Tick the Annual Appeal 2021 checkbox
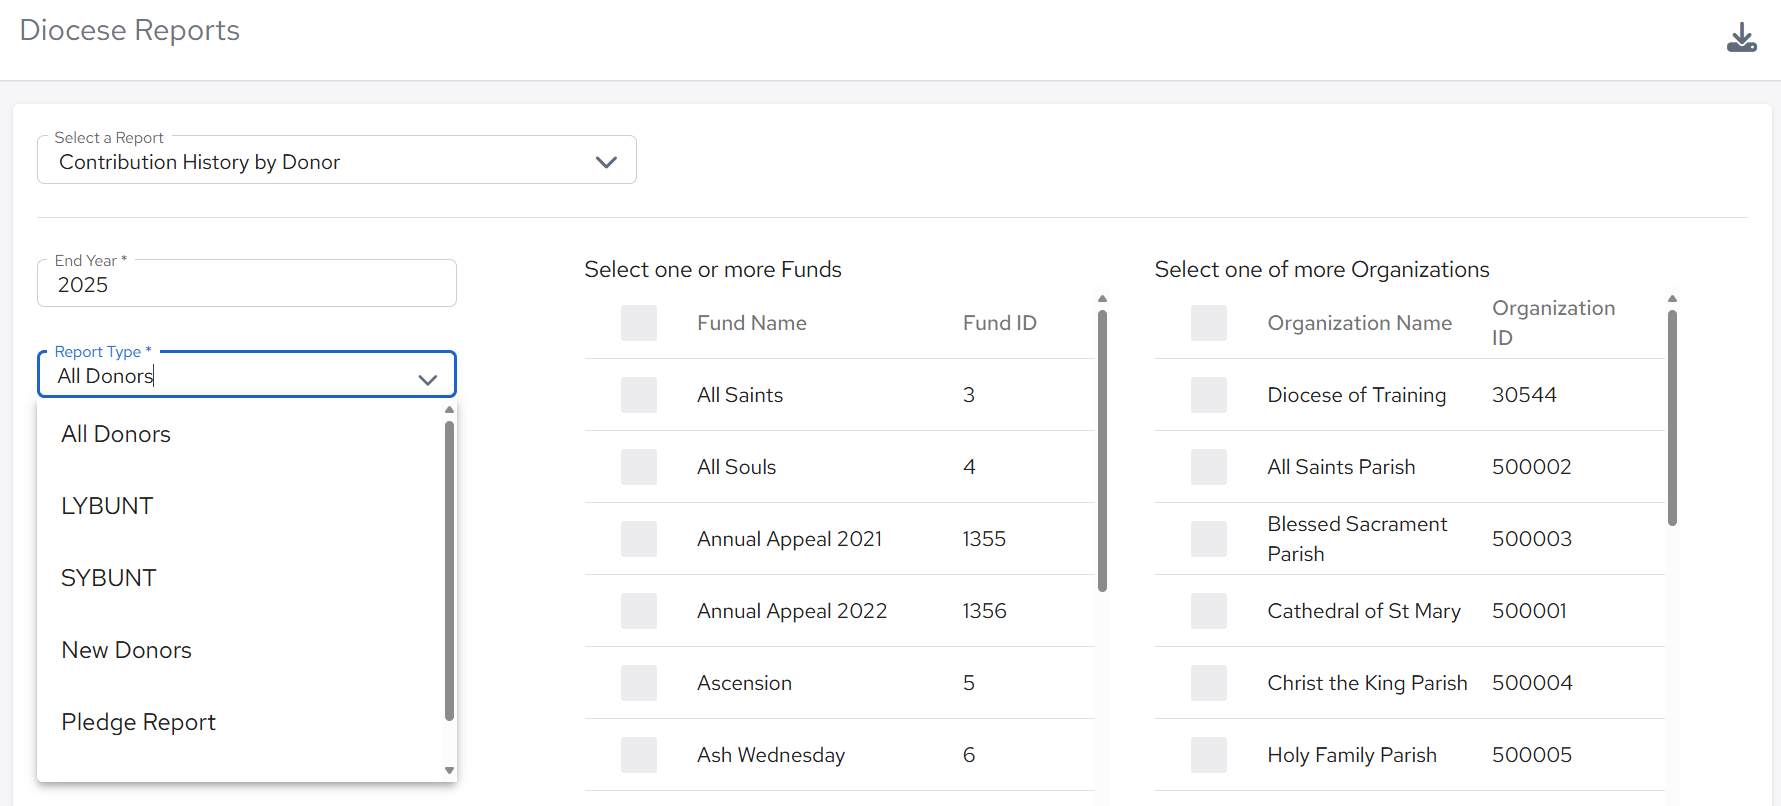Screen dimensions: 1781x806 click(x=639, y=539)
